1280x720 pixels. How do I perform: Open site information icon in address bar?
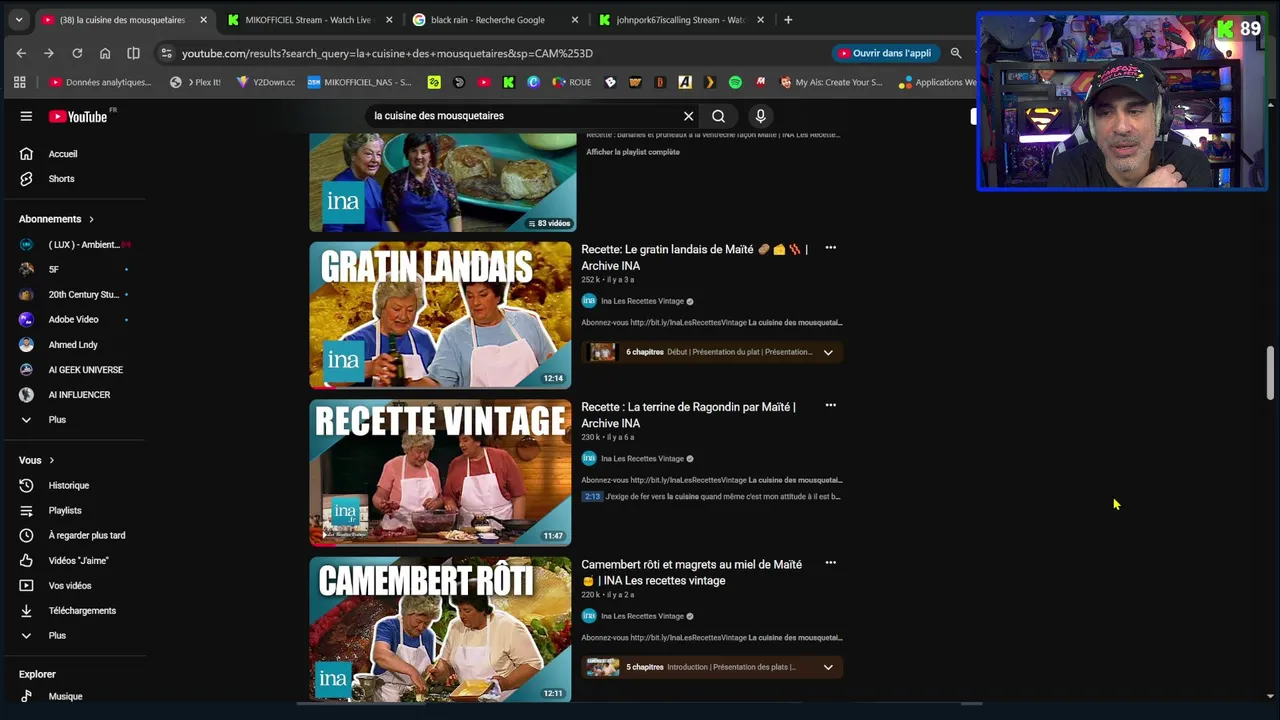166,53
